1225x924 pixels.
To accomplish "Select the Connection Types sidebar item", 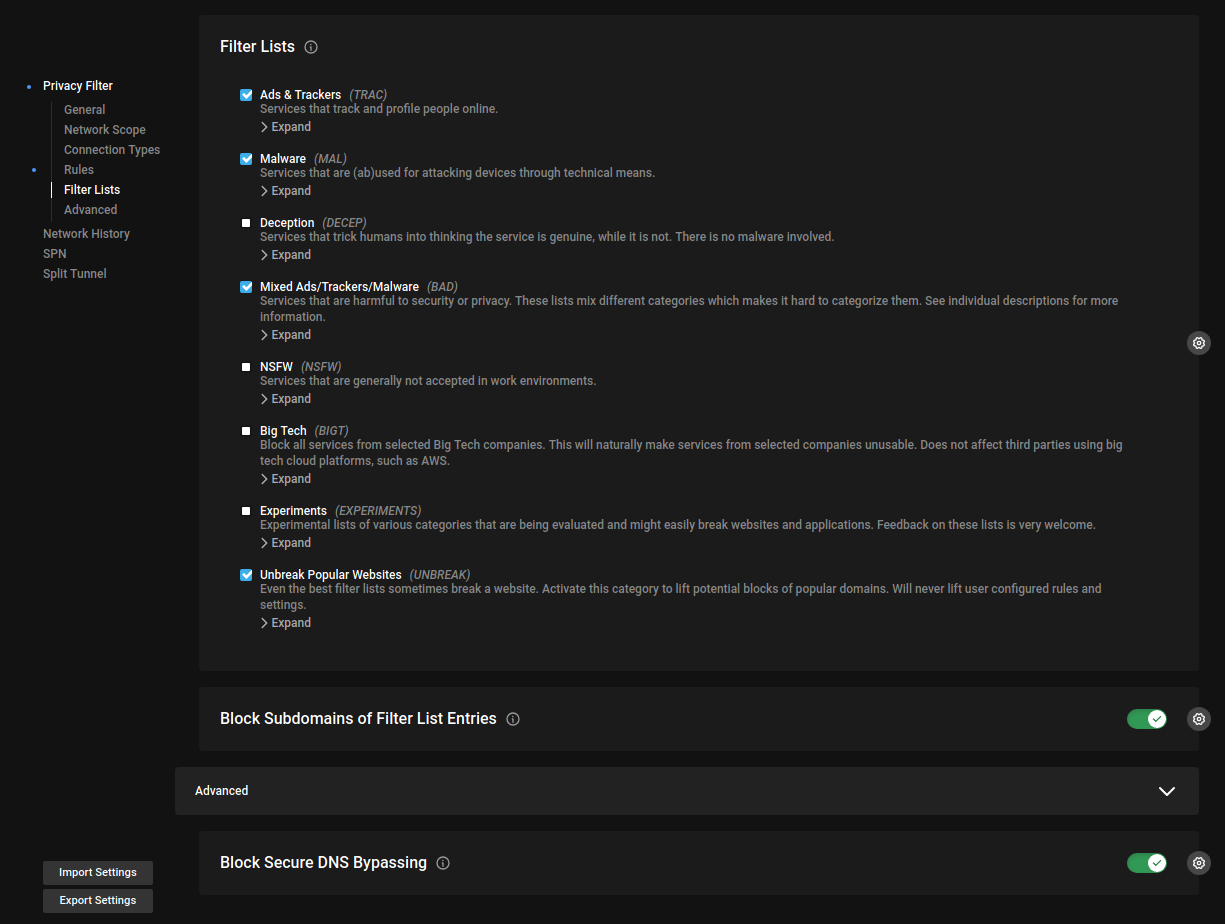I will (x=112, y=150).
